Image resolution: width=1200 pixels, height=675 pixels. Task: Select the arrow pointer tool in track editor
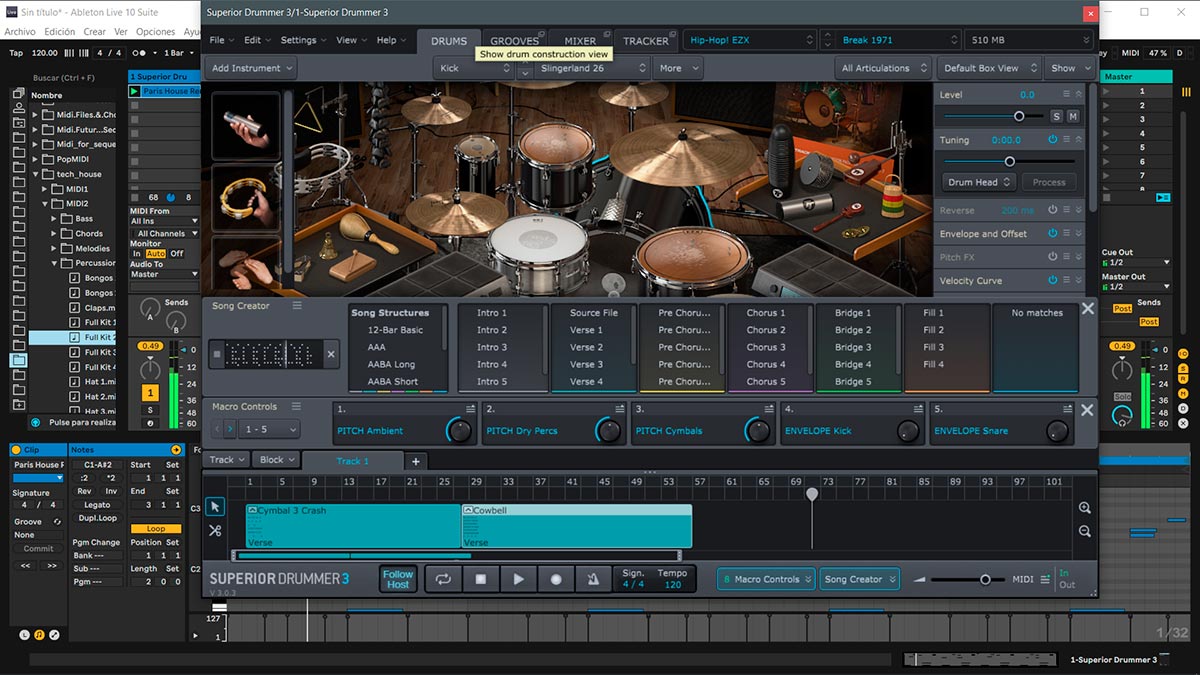215,508
